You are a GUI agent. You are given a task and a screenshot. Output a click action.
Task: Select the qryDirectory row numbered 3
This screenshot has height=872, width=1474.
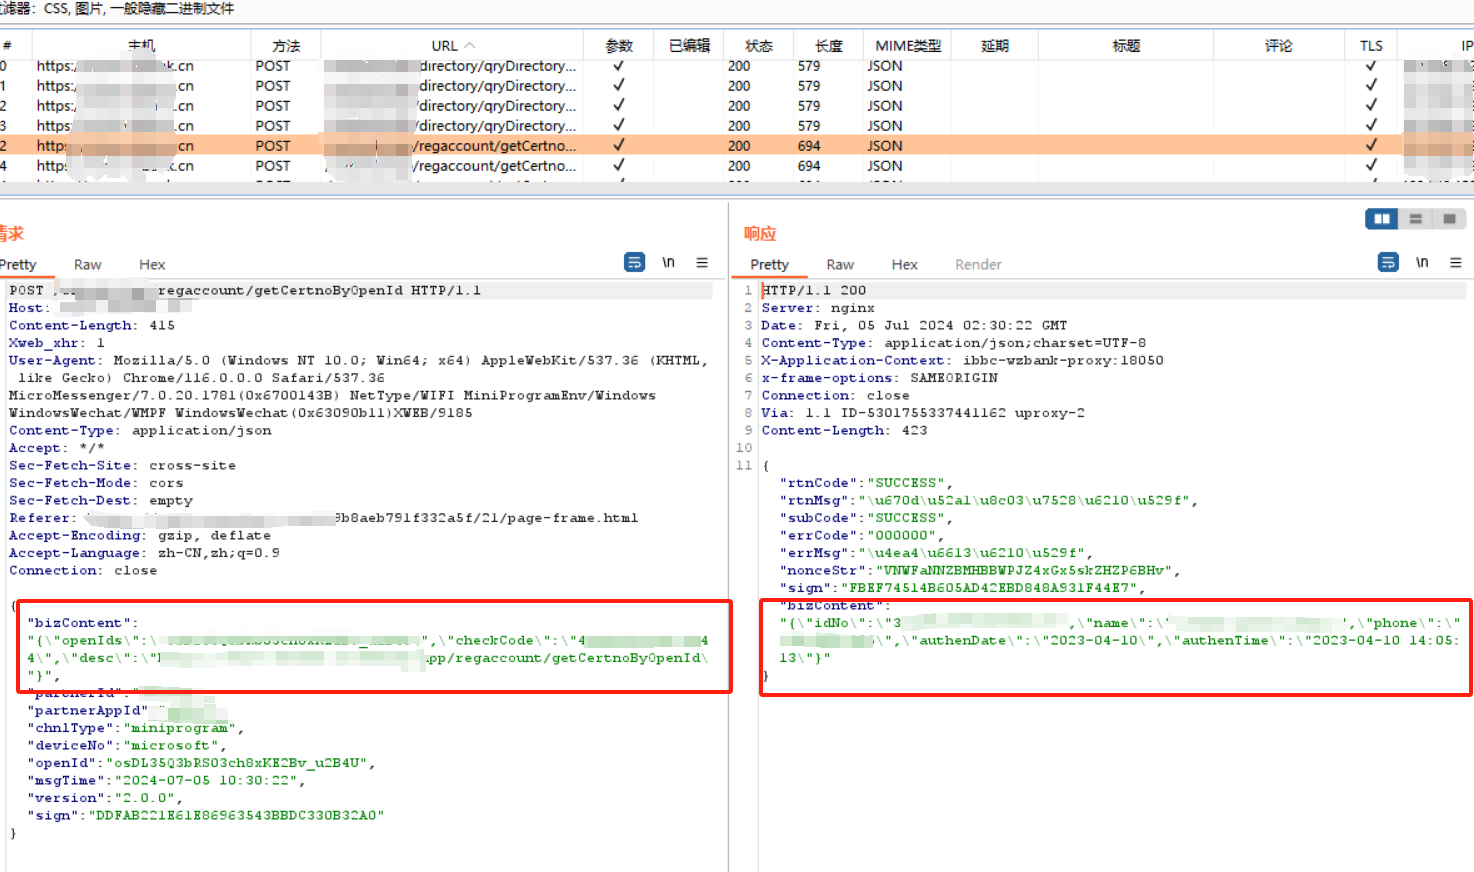pos(737,126)
